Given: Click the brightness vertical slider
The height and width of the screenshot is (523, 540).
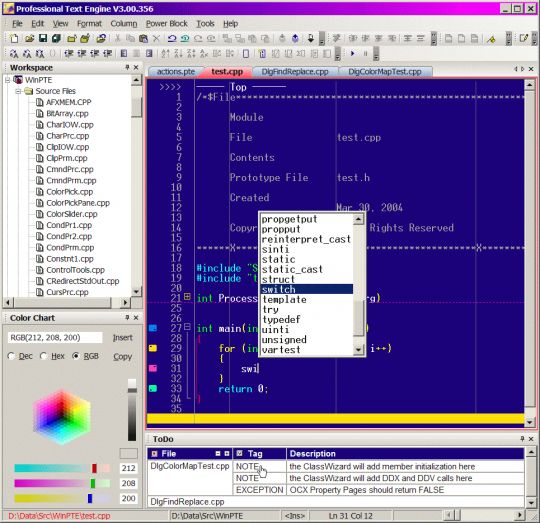Looking at the screenshot, I should 132,410.
